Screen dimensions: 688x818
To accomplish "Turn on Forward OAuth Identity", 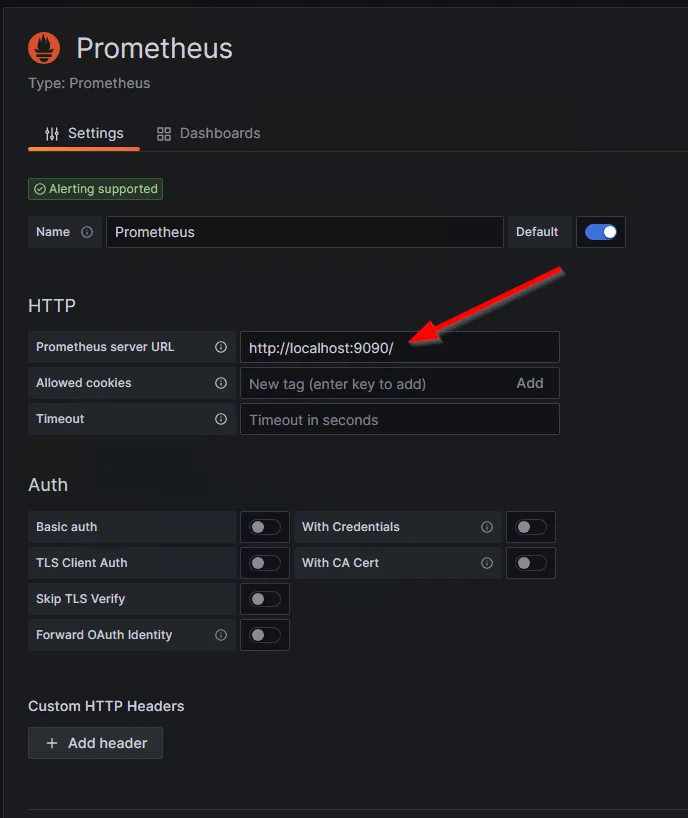I will (265, 635).
